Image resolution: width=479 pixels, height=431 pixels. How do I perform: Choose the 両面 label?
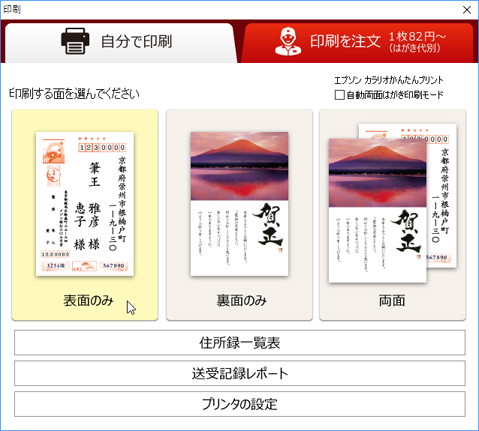(392, 301)
